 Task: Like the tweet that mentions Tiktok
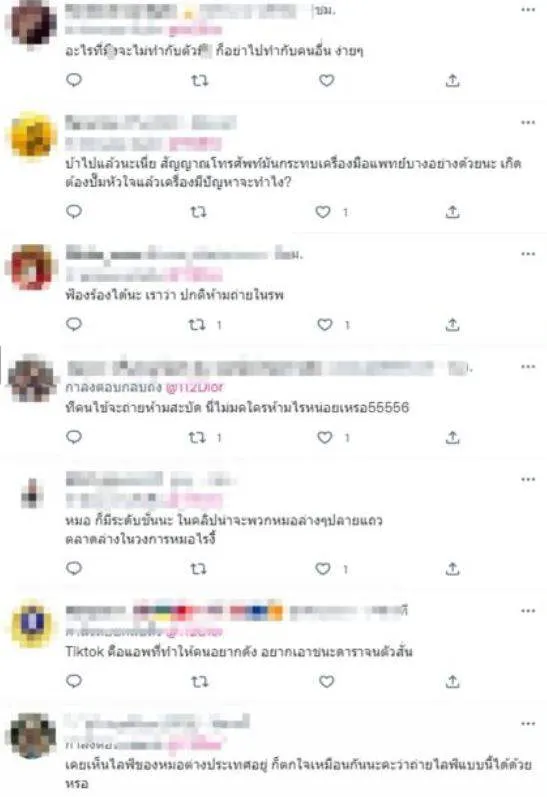coord(326,681)
